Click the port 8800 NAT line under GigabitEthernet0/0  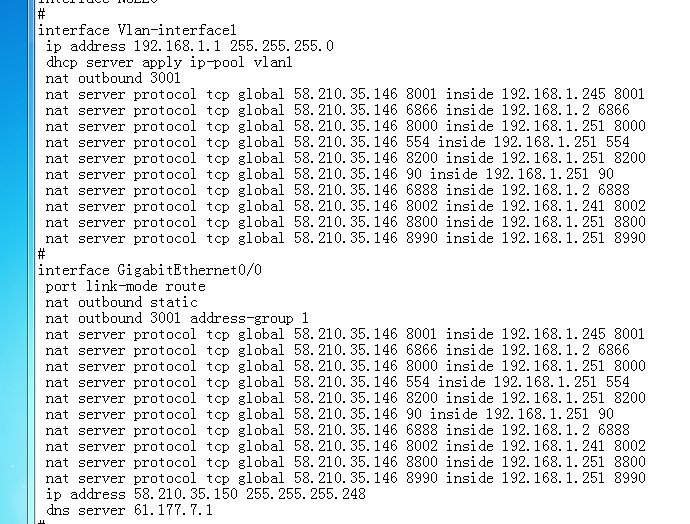(x=345, y=462)
